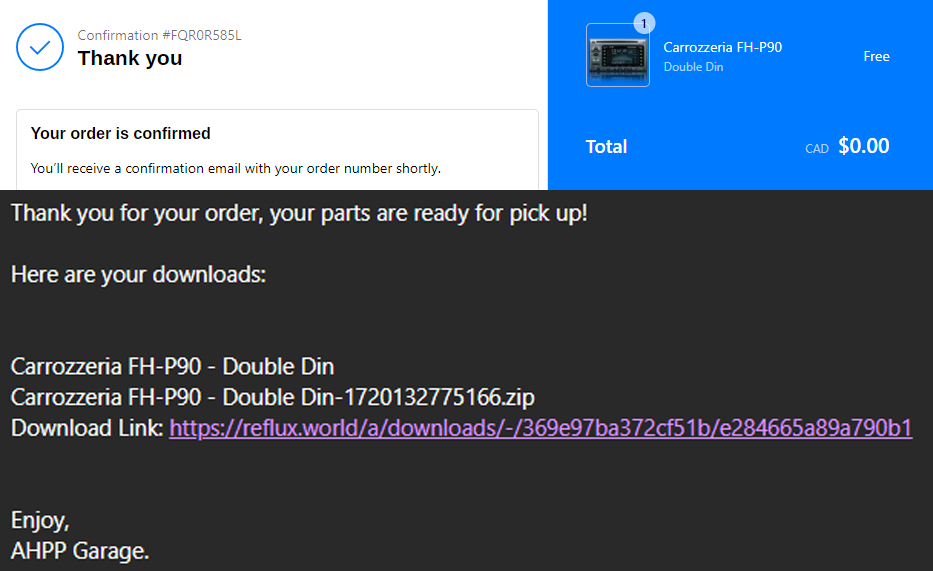Open the Carrozzeria FH-P90 product thumbnail
Viewport: 933px width, 571px height.
tap(617, 56)
